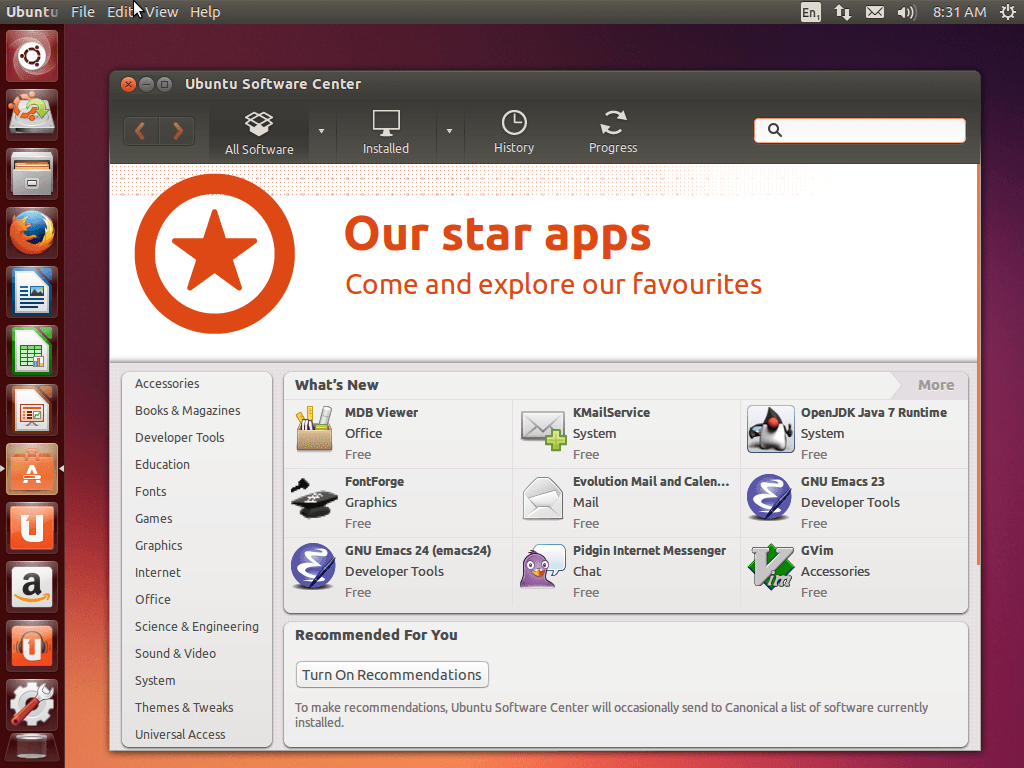Screen dimensions: 1024x768
Task: Launch LibreOffice Impress from the launcher
Action: coord(32,409)
